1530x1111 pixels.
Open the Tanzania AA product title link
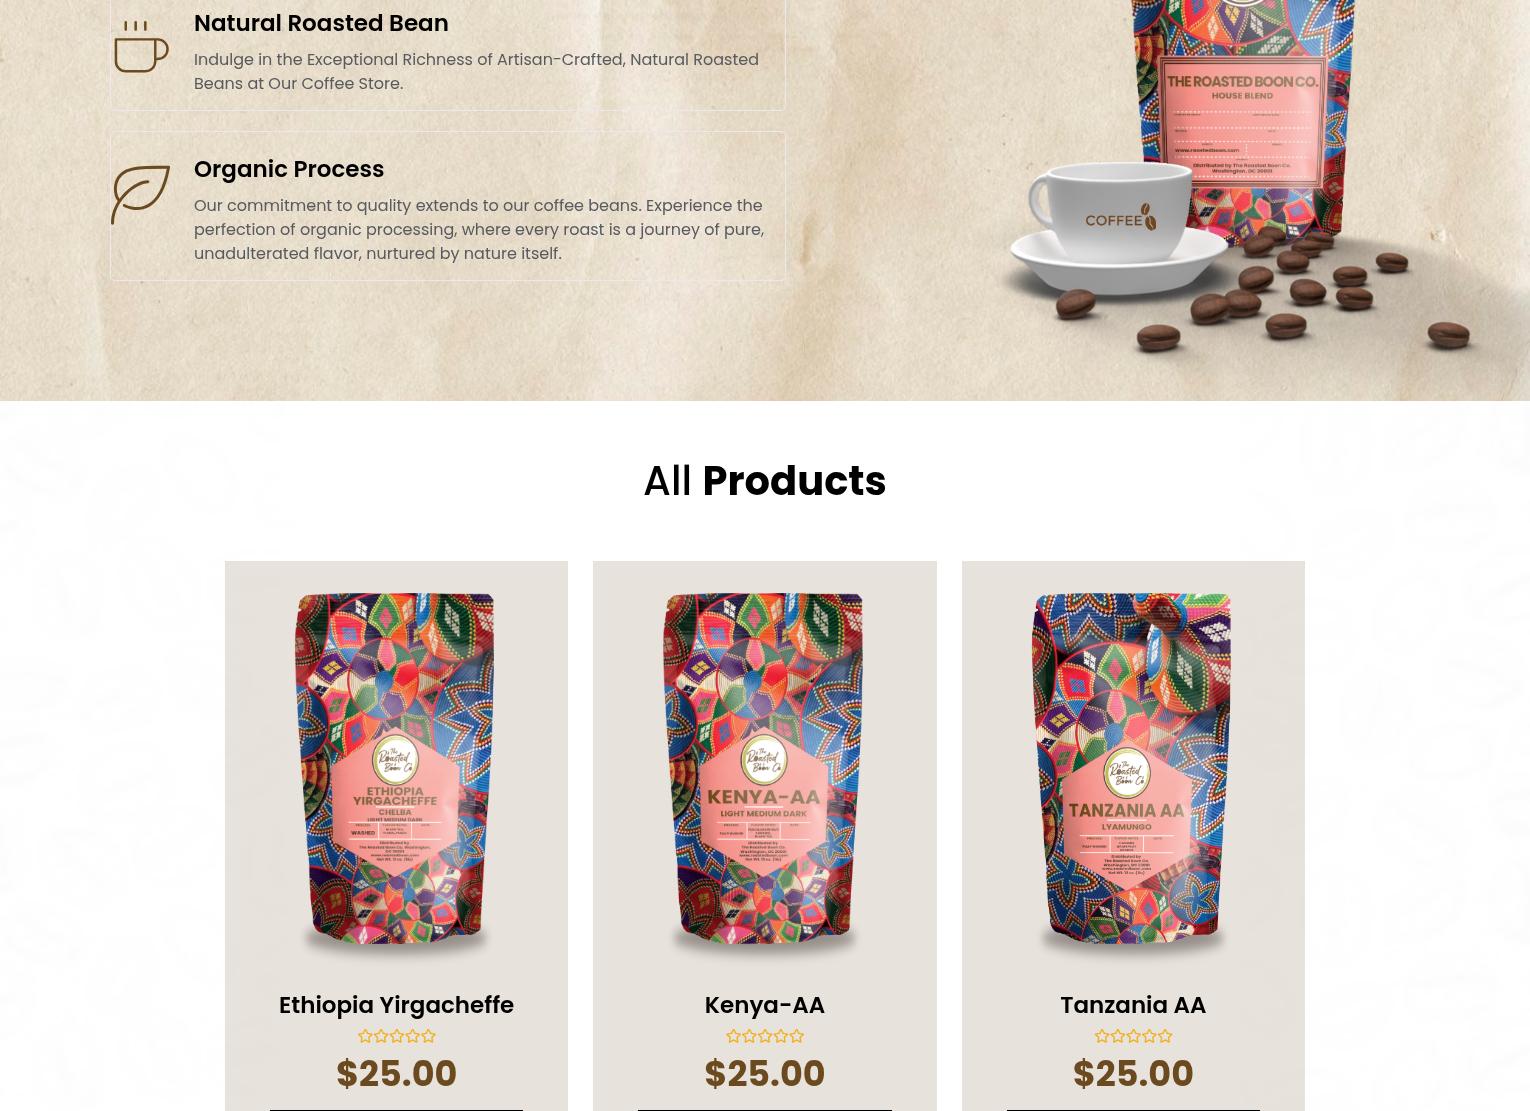point(1133,1005)
